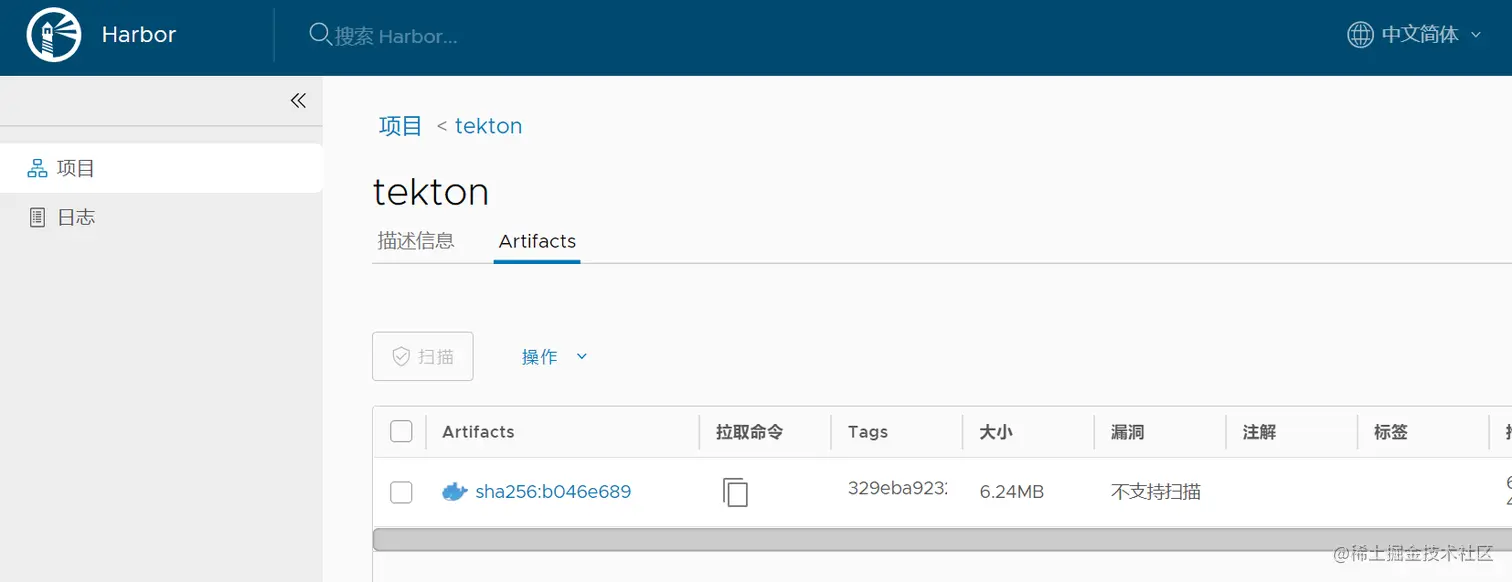The height and width of the screenshot is (582, 1512).
Task: Click the 329eba923 tag cell
Action: pos(897,489)
